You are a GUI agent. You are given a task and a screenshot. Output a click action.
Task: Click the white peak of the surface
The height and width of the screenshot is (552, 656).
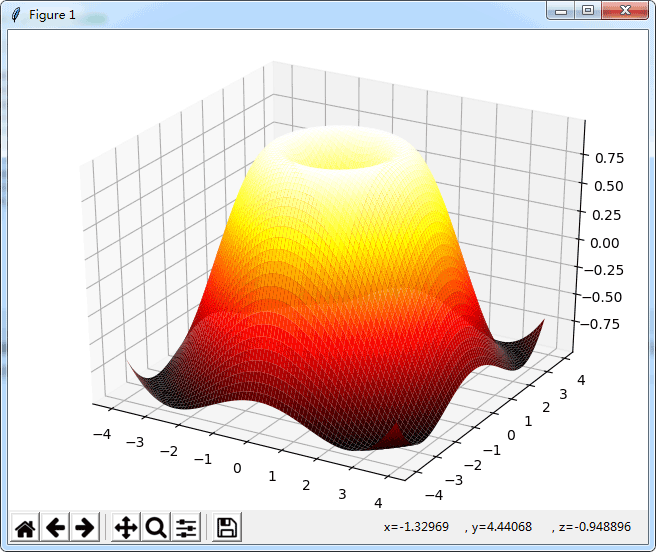click(340, 144)
